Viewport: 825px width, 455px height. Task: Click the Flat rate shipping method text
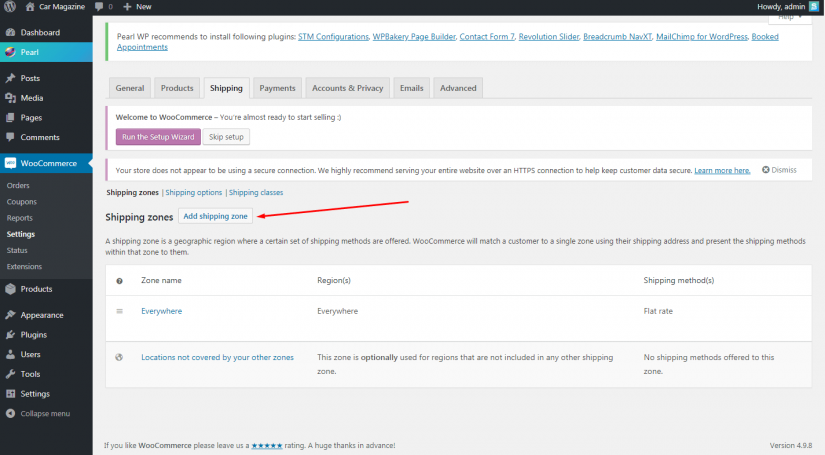658,311
